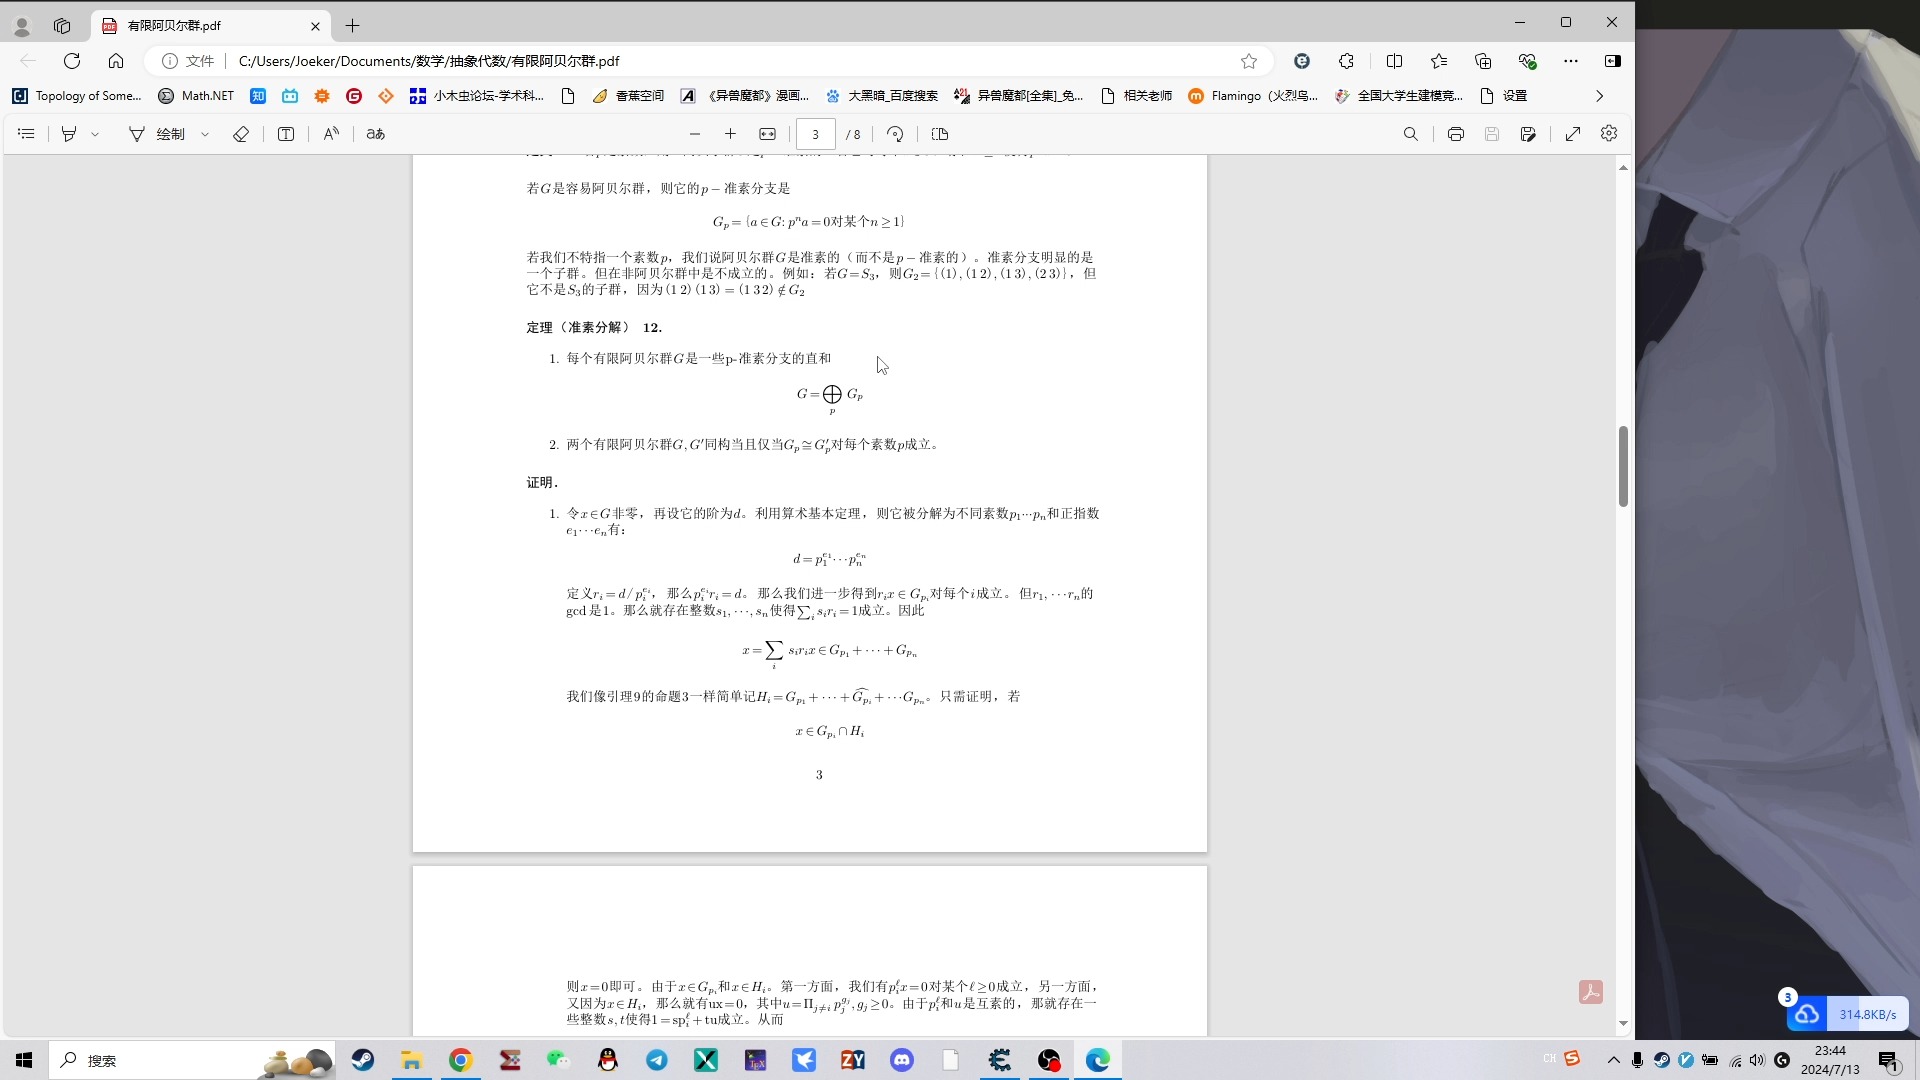
Task: Expand bookmarks bar overflow chevron
Action: click(x=1599, y=96)
